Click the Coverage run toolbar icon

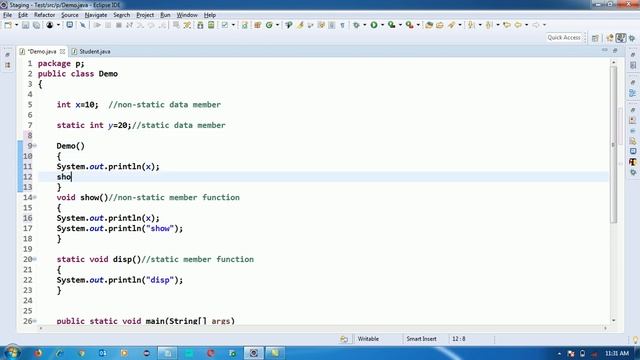pyautogui.click(x=391, y=25)
